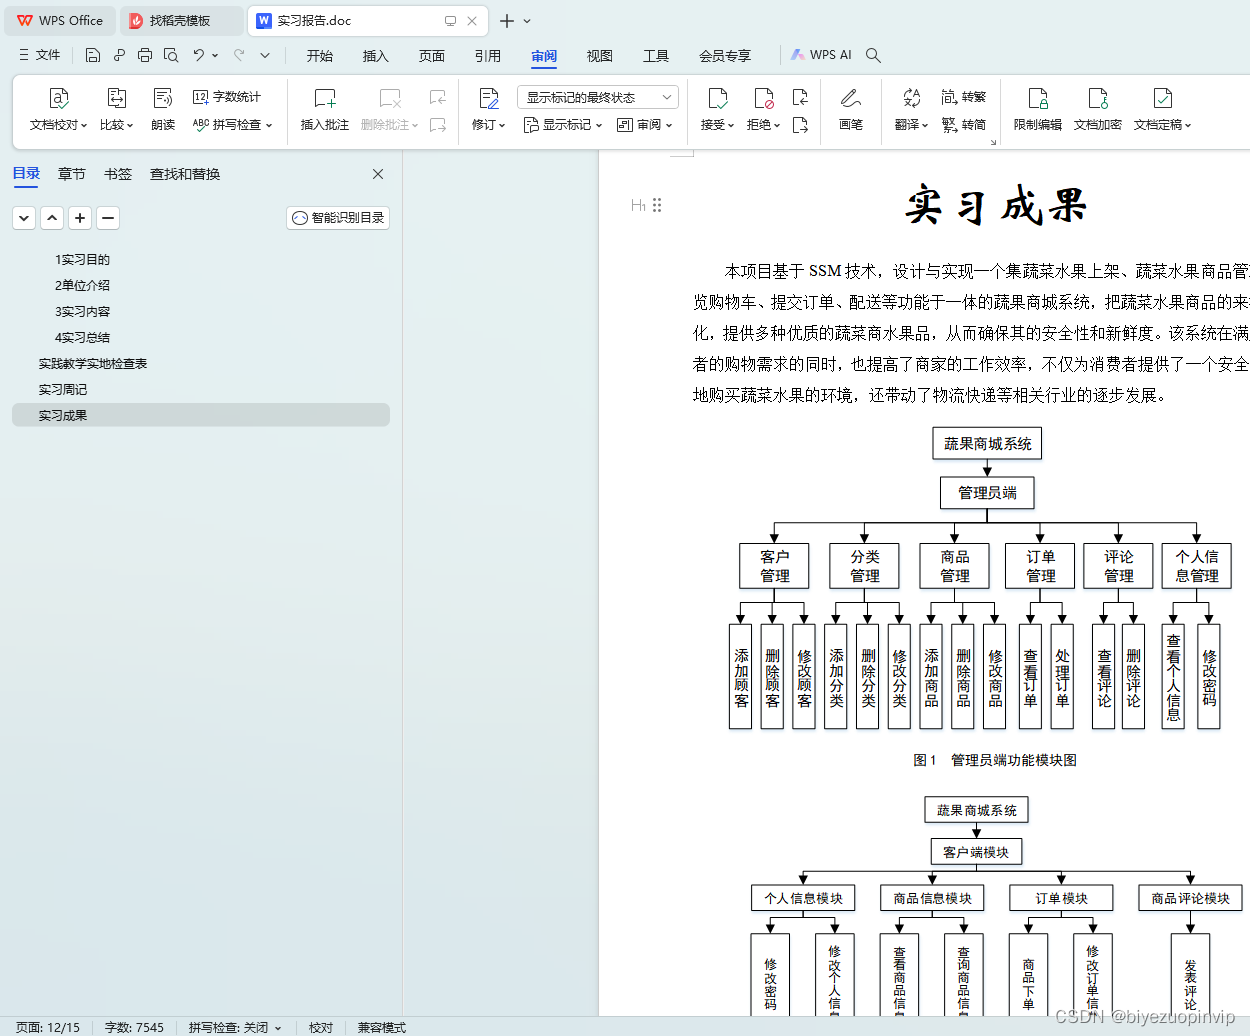This screenshot has width=1250, height=1036.
Task: Jump to 实践教学实地检查表 in outline
Action: pos(93,363)
